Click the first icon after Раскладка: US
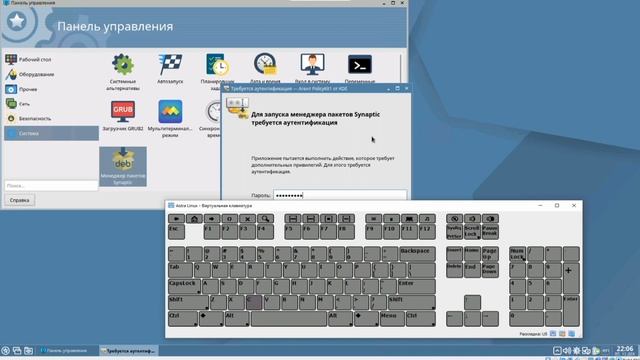This screenshot has width=640, height=360. pyautogui.click(x=553, y=333)
